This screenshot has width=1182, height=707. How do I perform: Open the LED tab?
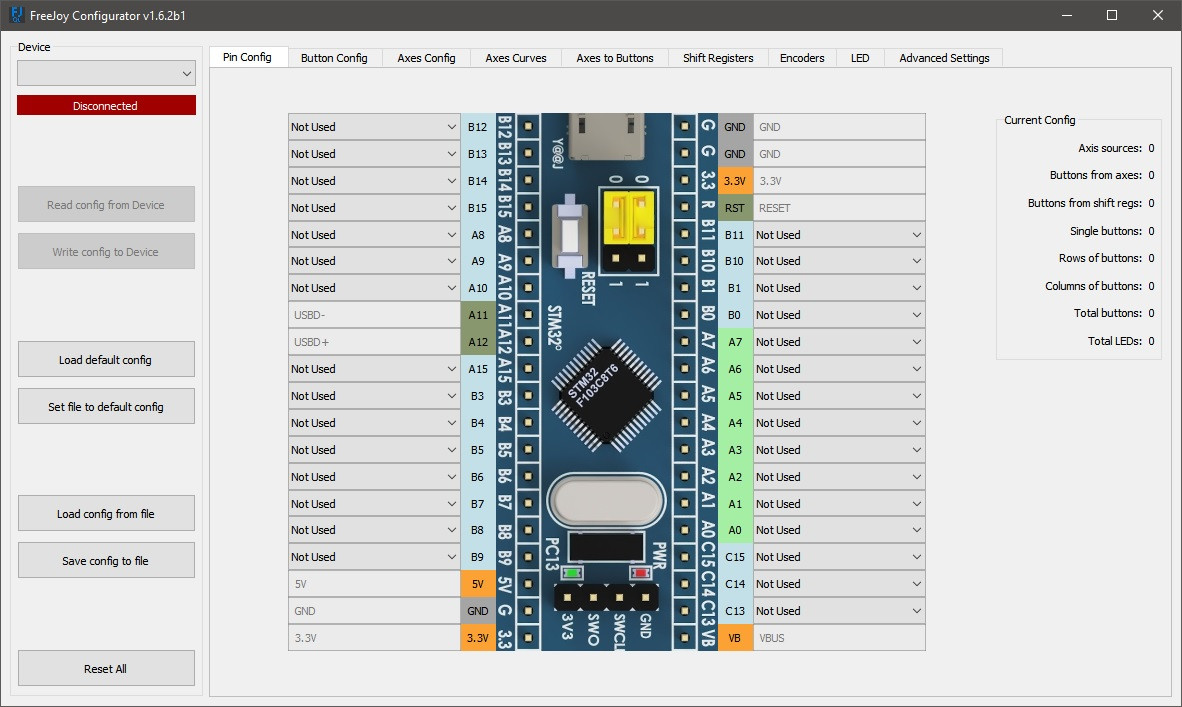(859, 58)
